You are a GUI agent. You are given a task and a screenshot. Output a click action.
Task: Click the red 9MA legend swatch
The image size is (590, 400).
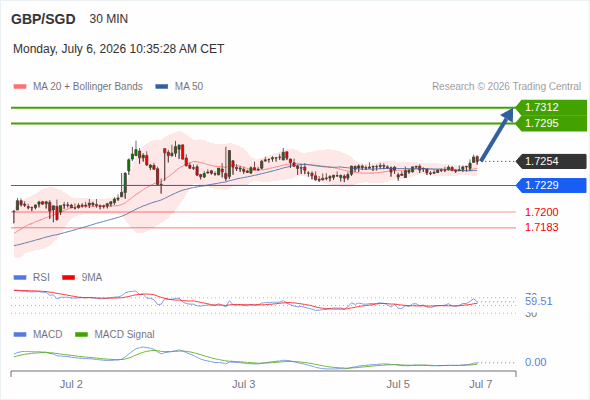pos(68,278)
